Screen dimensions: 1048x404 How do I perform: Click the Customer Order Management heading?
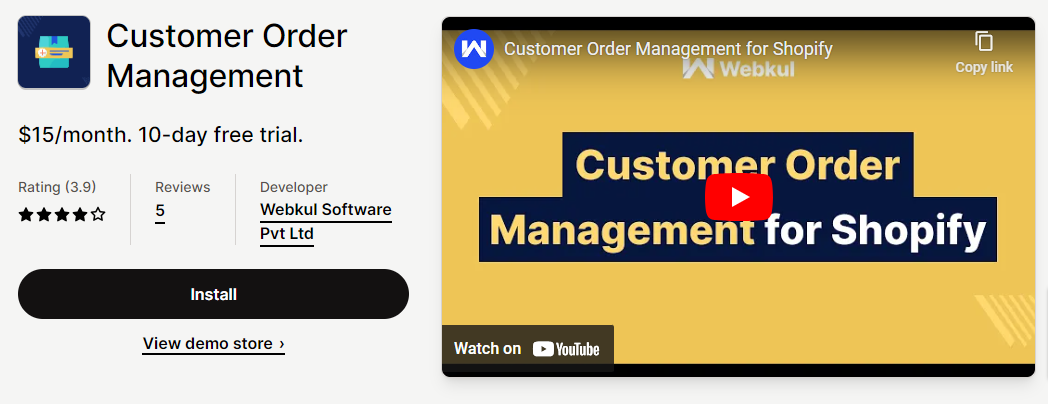tap(227, 56)
